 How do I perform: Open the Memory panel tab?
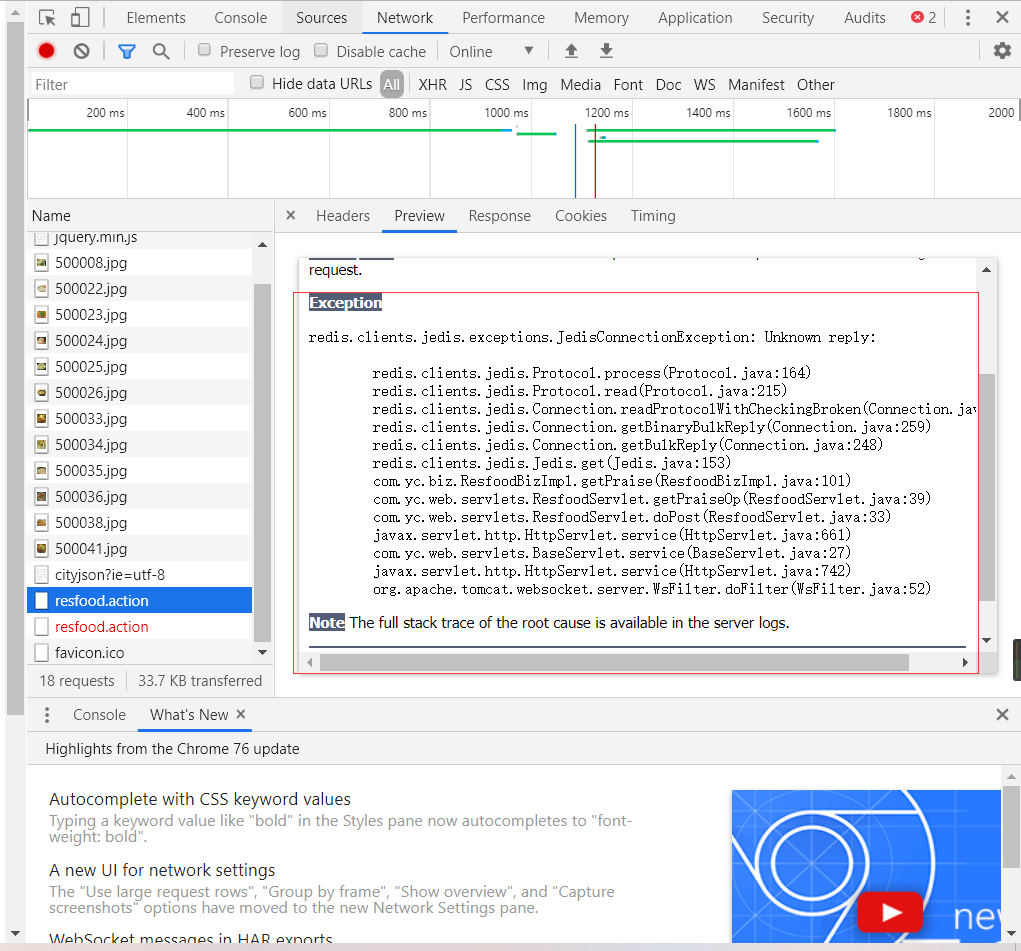601,18
